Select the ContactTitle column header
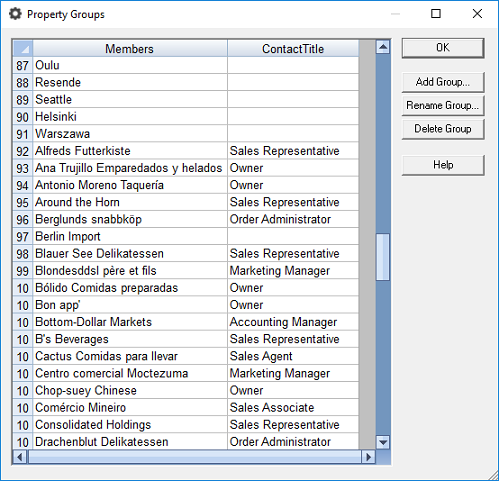This screenshot has width=499, height=481. pyautogui.click(x=293, y=49)
